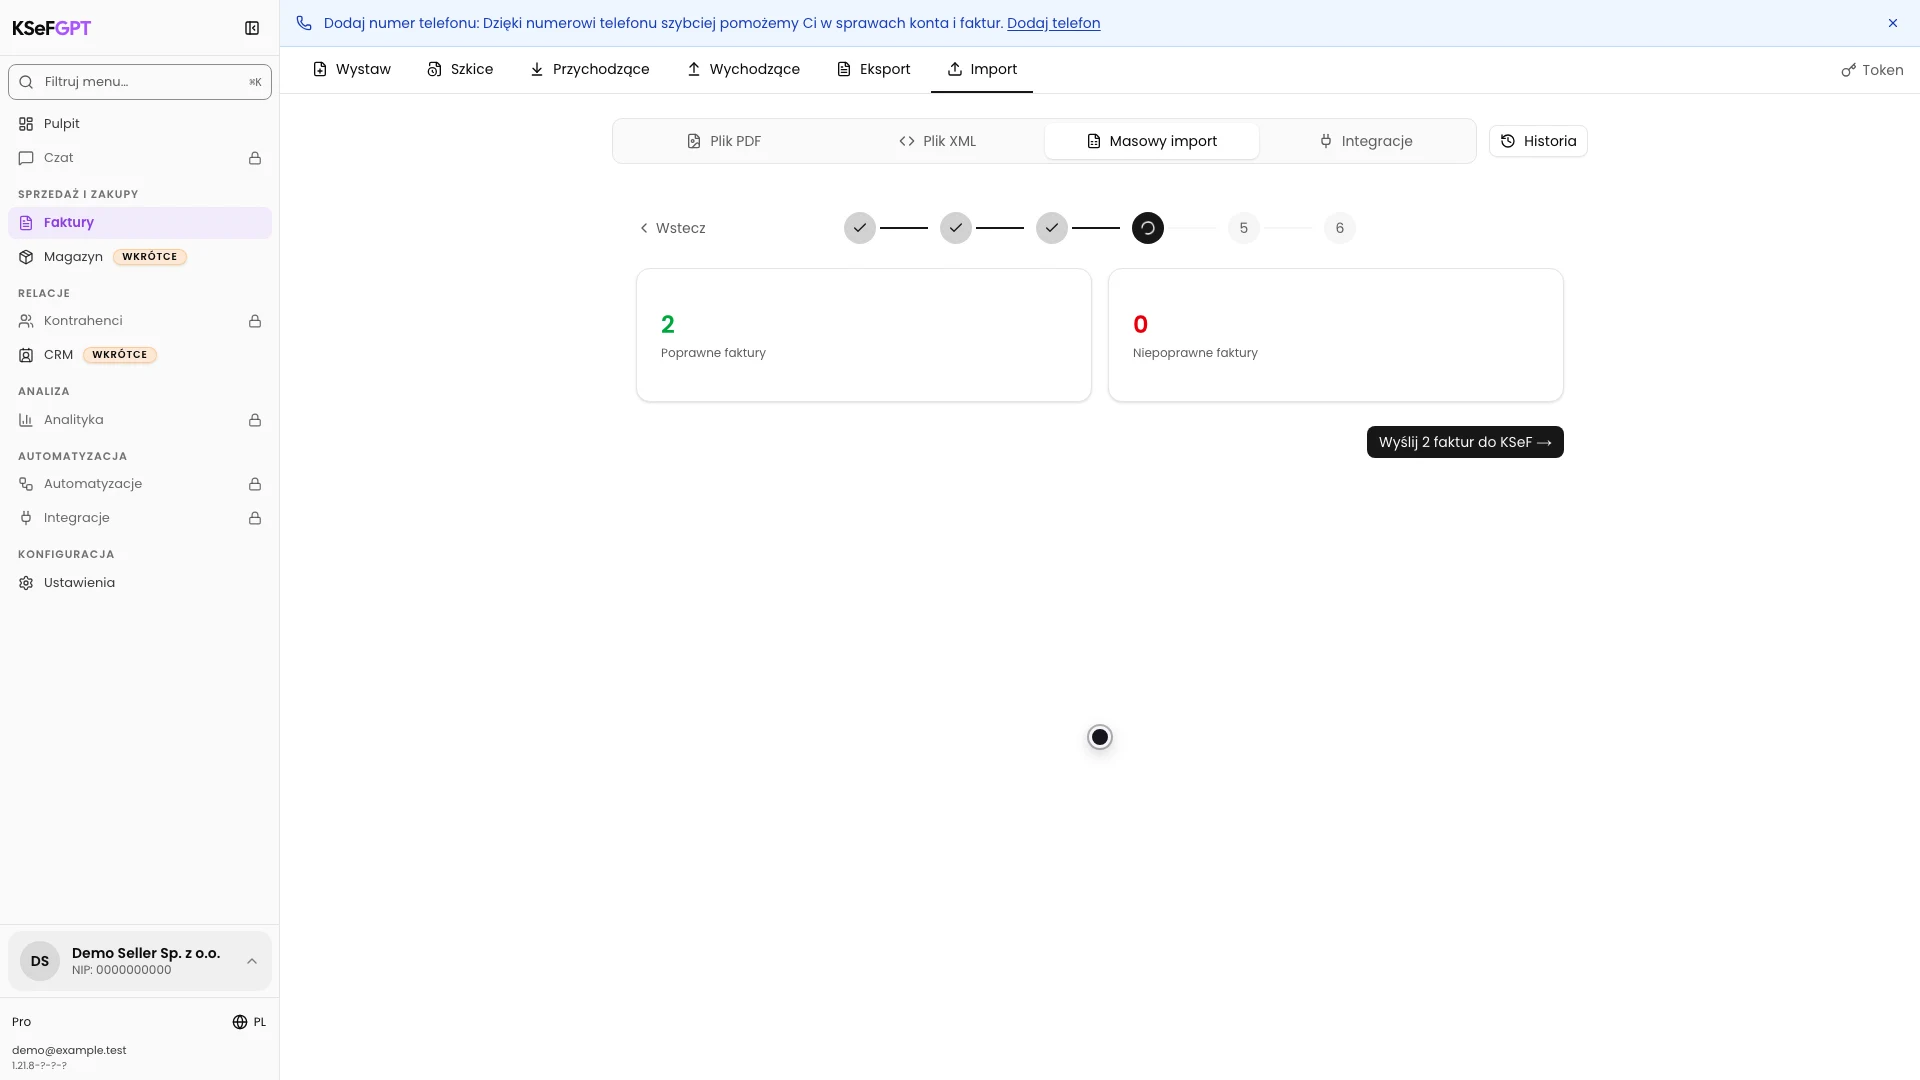The image size is (1920, 1080).
Task: Click the lock icon beside Automatyzacje
Action: pos(255,484)
